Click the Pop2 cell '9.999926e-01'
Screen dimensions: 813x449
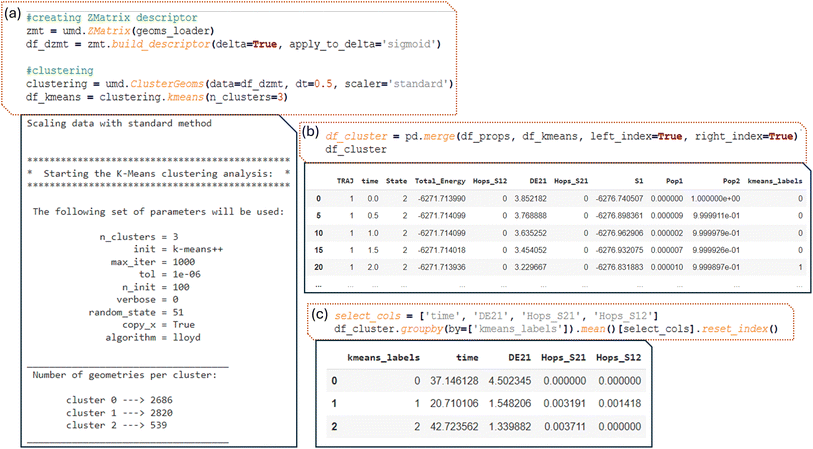point(716,250)
